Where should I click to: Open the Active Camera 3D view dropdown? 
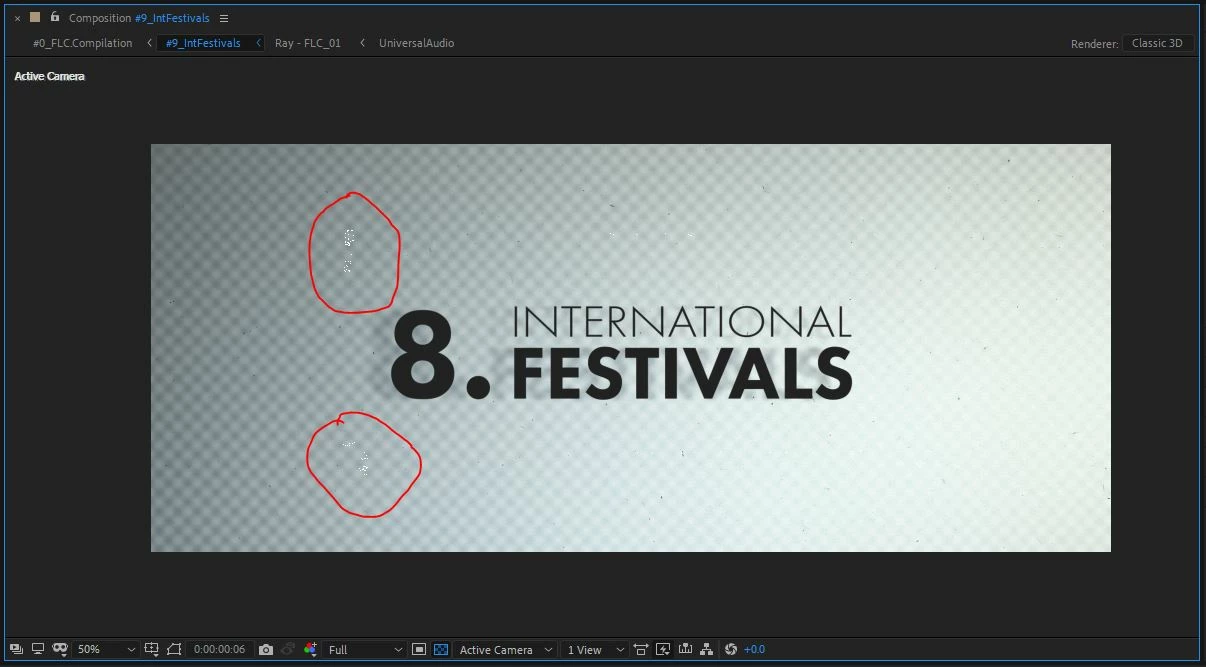pos(505,649)
